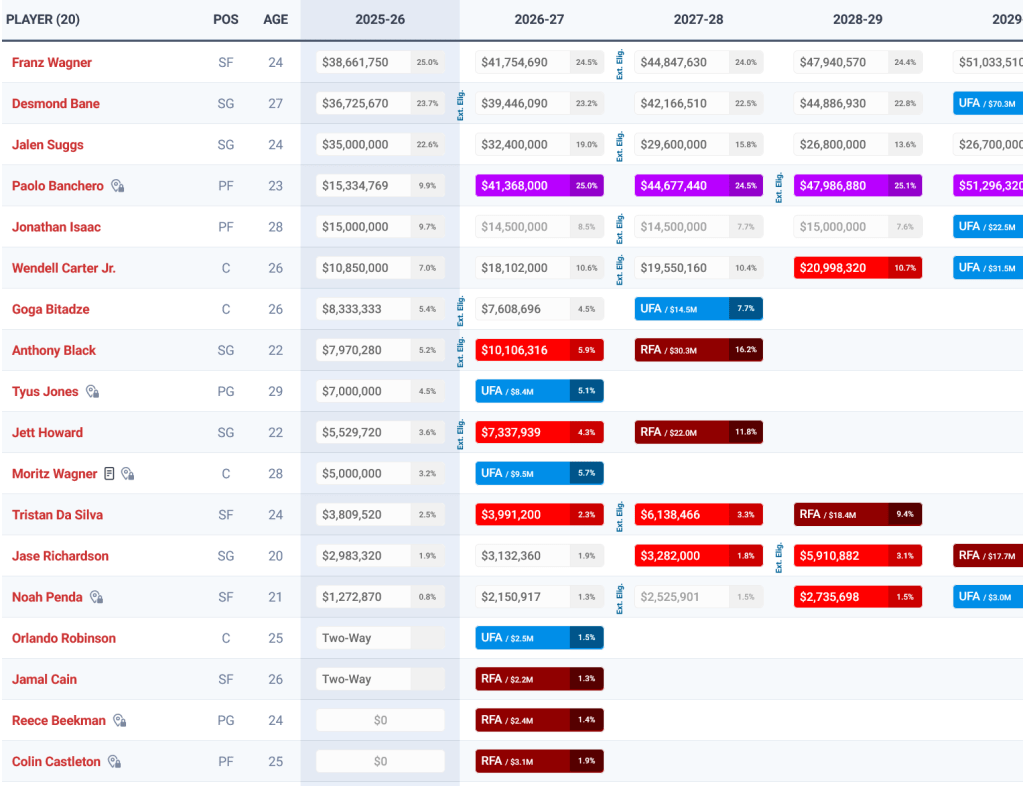Open Franz Wagner's player page
The height and width of the screenshot is (786, 1023).
point(52,62)
